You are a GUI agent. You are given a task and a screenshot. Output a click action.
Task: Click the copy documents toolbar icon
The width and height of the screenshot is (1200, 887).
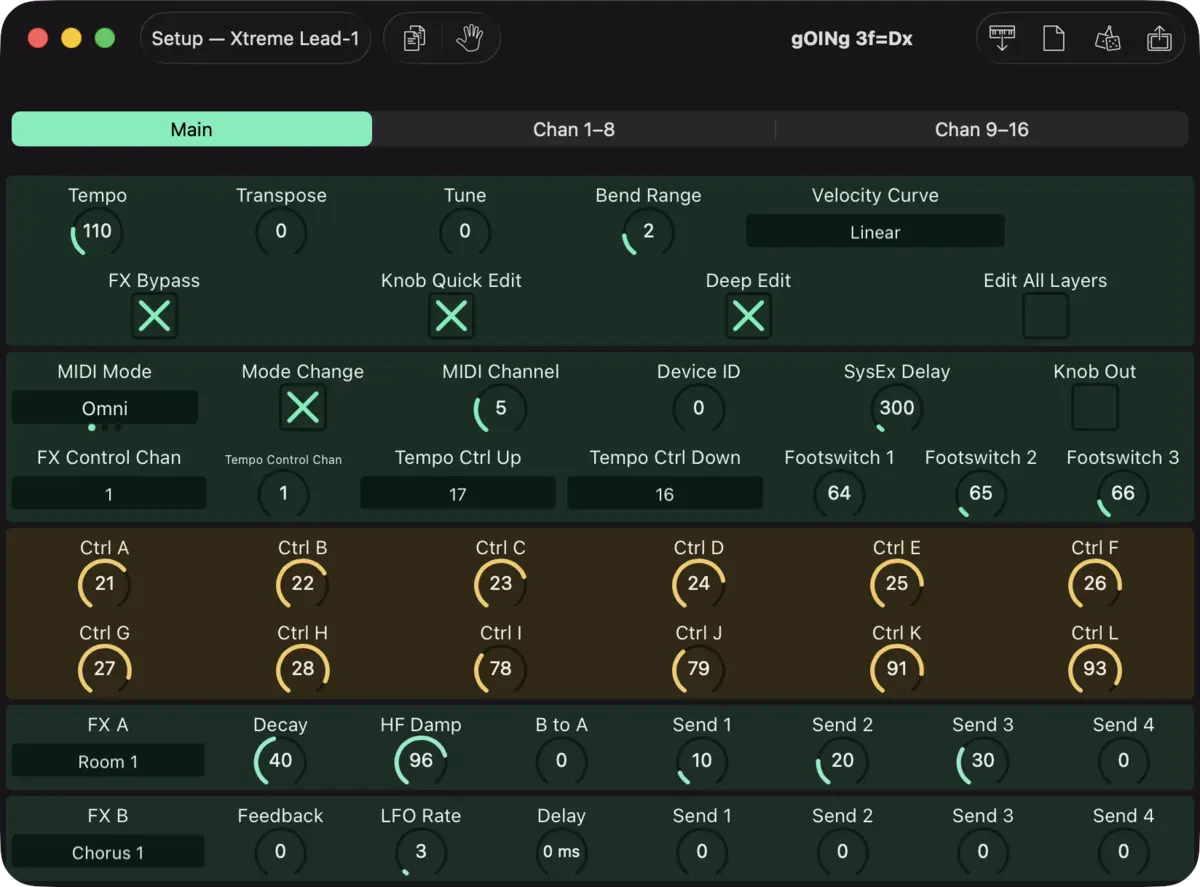click(x=414, y=39)
